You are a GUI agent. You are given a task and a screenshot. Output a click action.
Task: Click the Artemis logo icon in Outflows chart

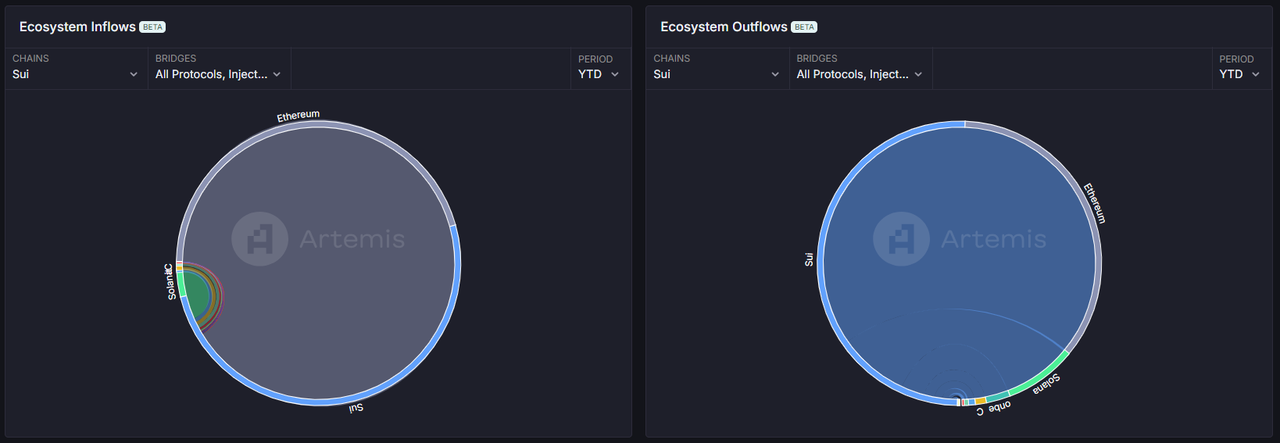902,240
